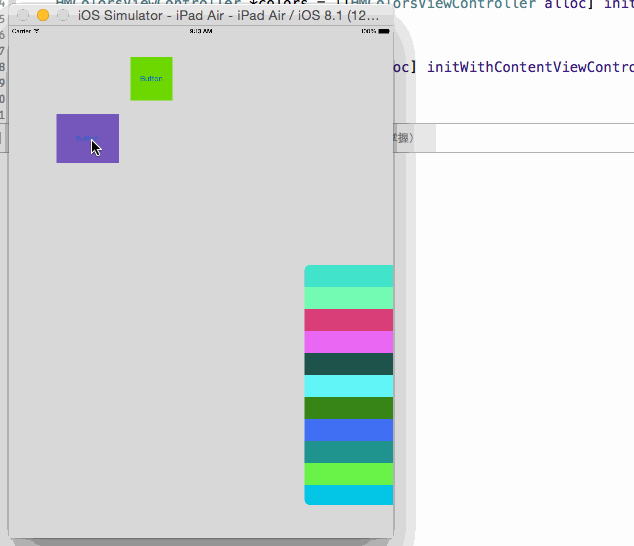
Task: Select the crimson pink color row
Action: tap(349, 320)
